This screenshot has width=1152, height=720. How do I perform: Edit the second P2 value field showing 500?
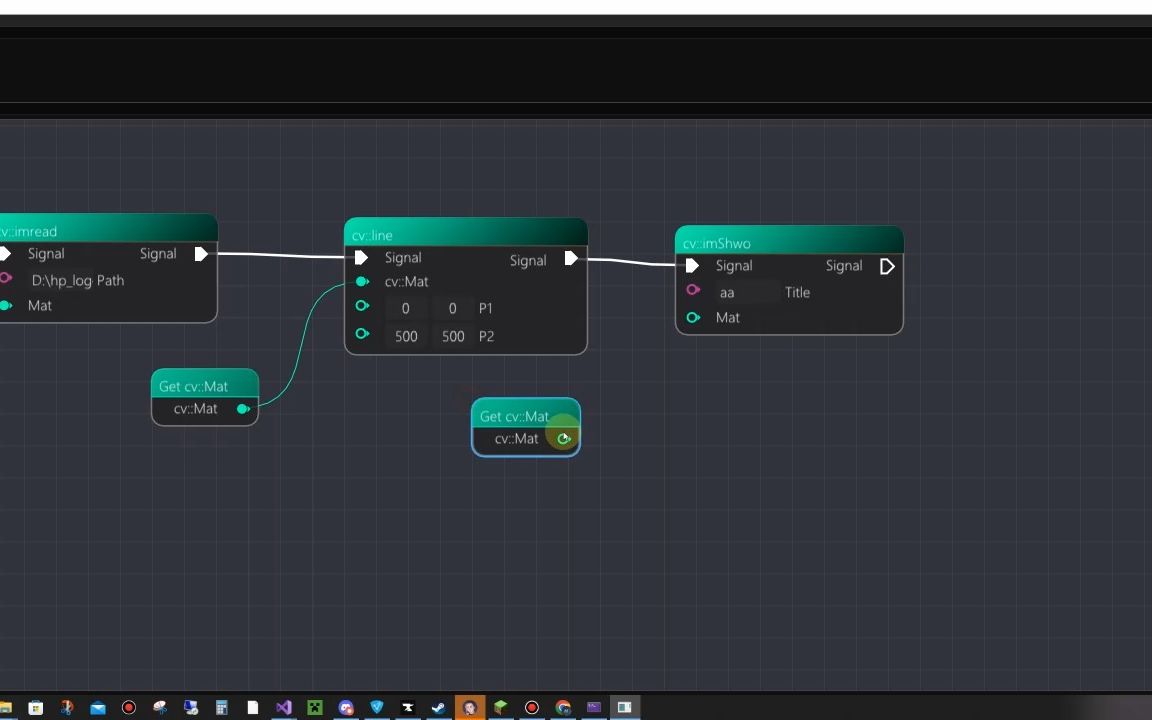(x=453, y=336)
